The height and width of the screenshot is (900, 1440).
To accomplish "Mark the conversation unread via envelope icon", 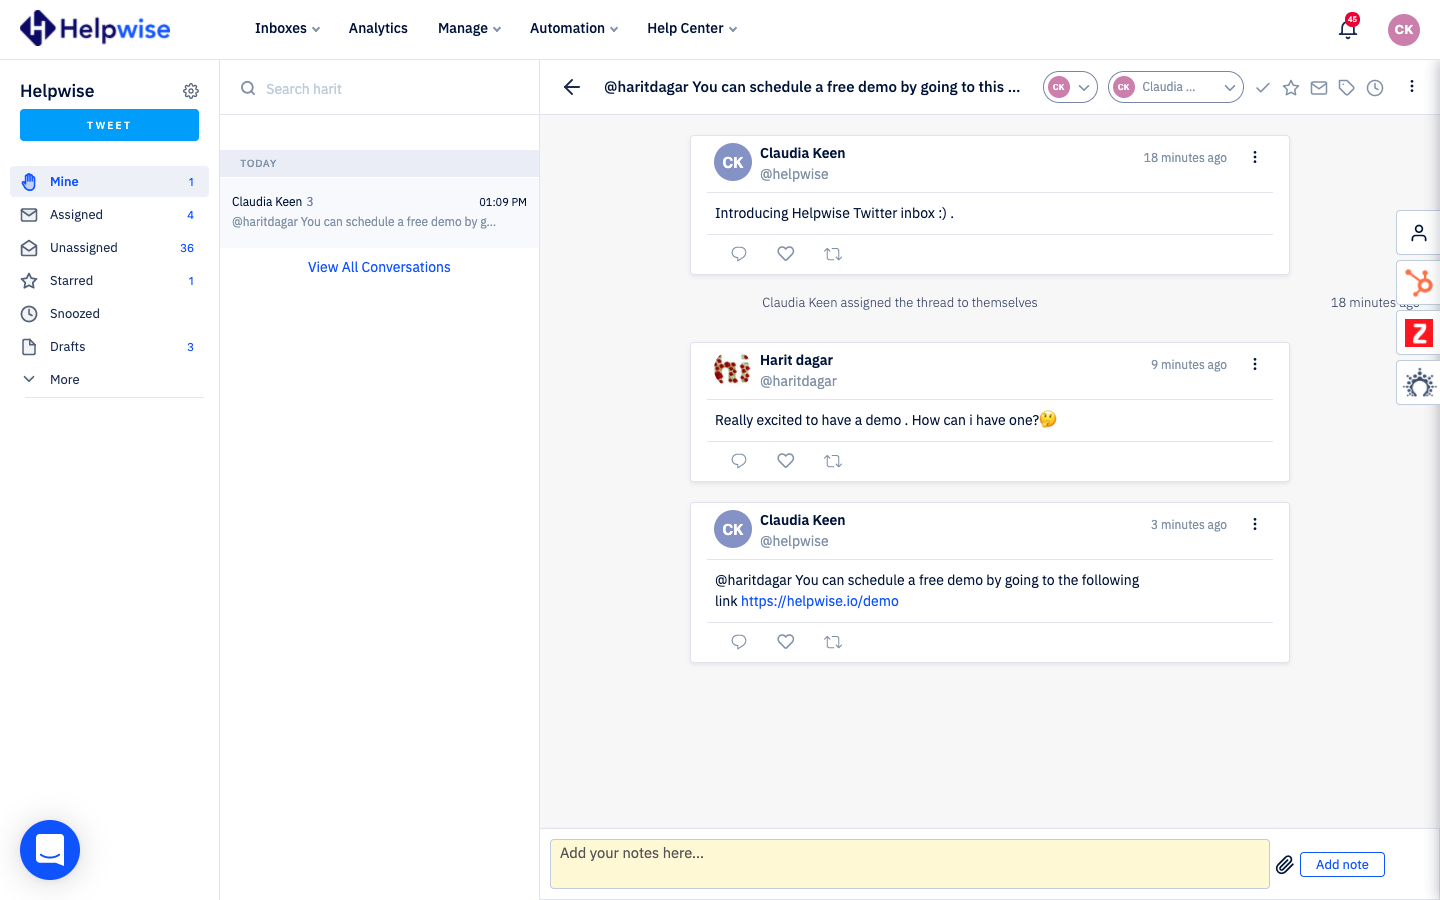I will [x=1318, y=87].
